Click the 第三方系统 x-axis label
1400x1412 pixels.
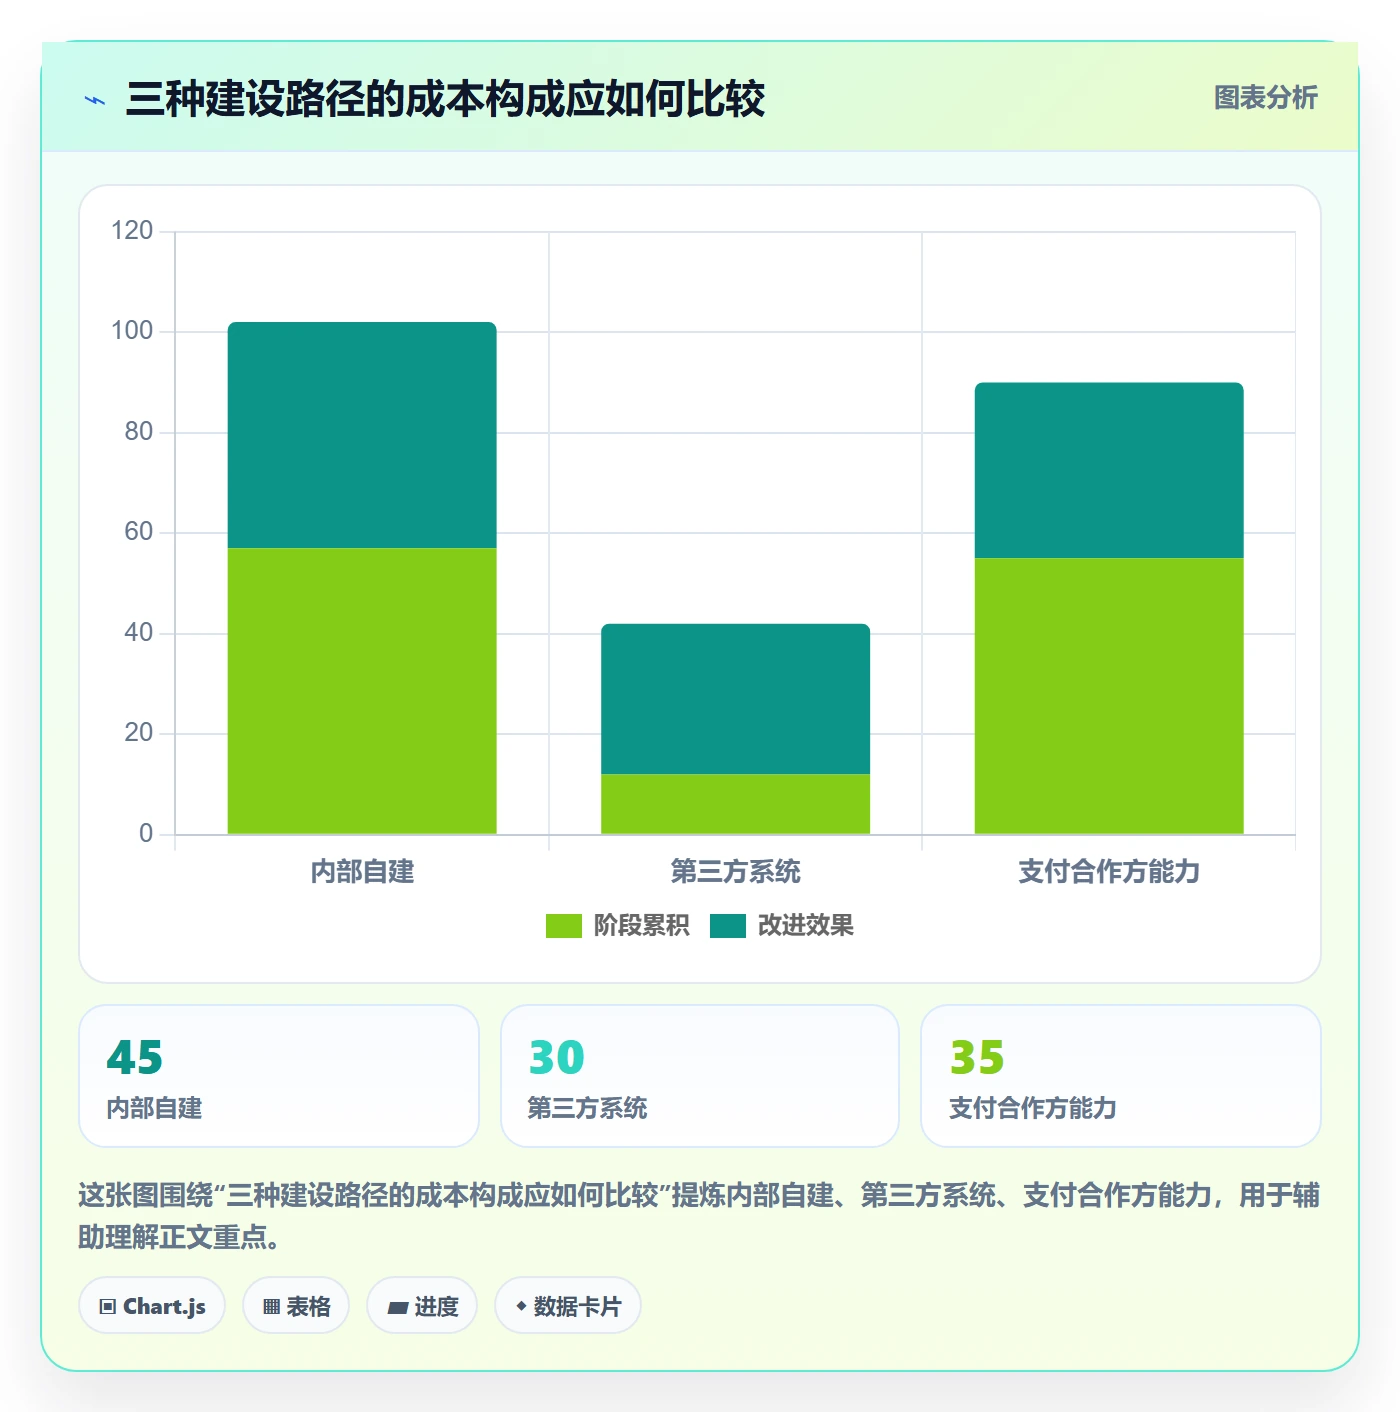tap(735, 872)
